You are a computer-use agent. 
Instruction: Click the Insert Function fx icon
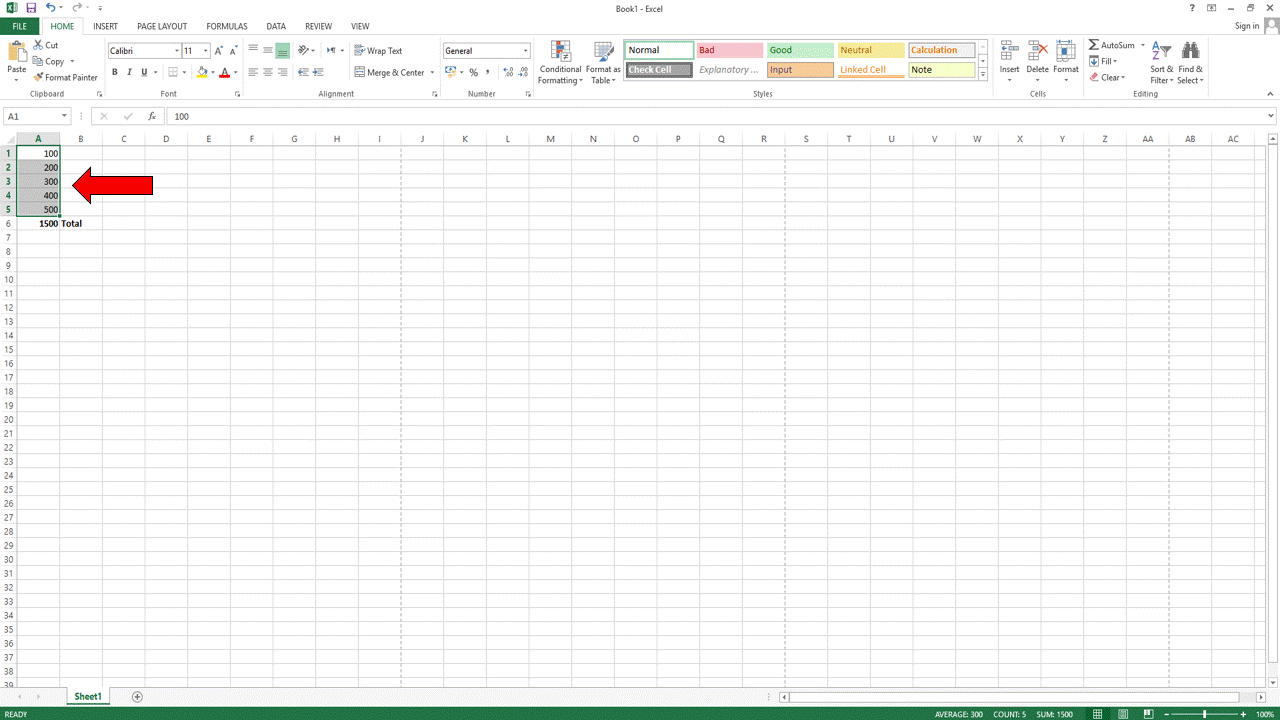[152, 116]
